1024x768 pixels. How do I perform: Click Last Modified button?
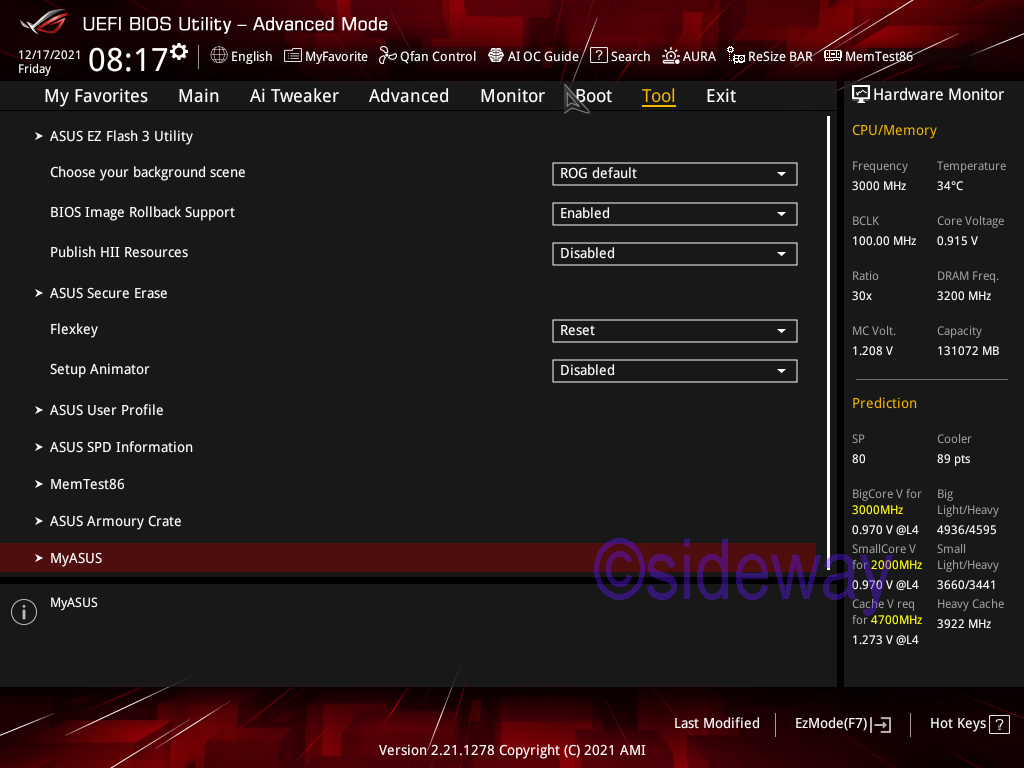716,724
